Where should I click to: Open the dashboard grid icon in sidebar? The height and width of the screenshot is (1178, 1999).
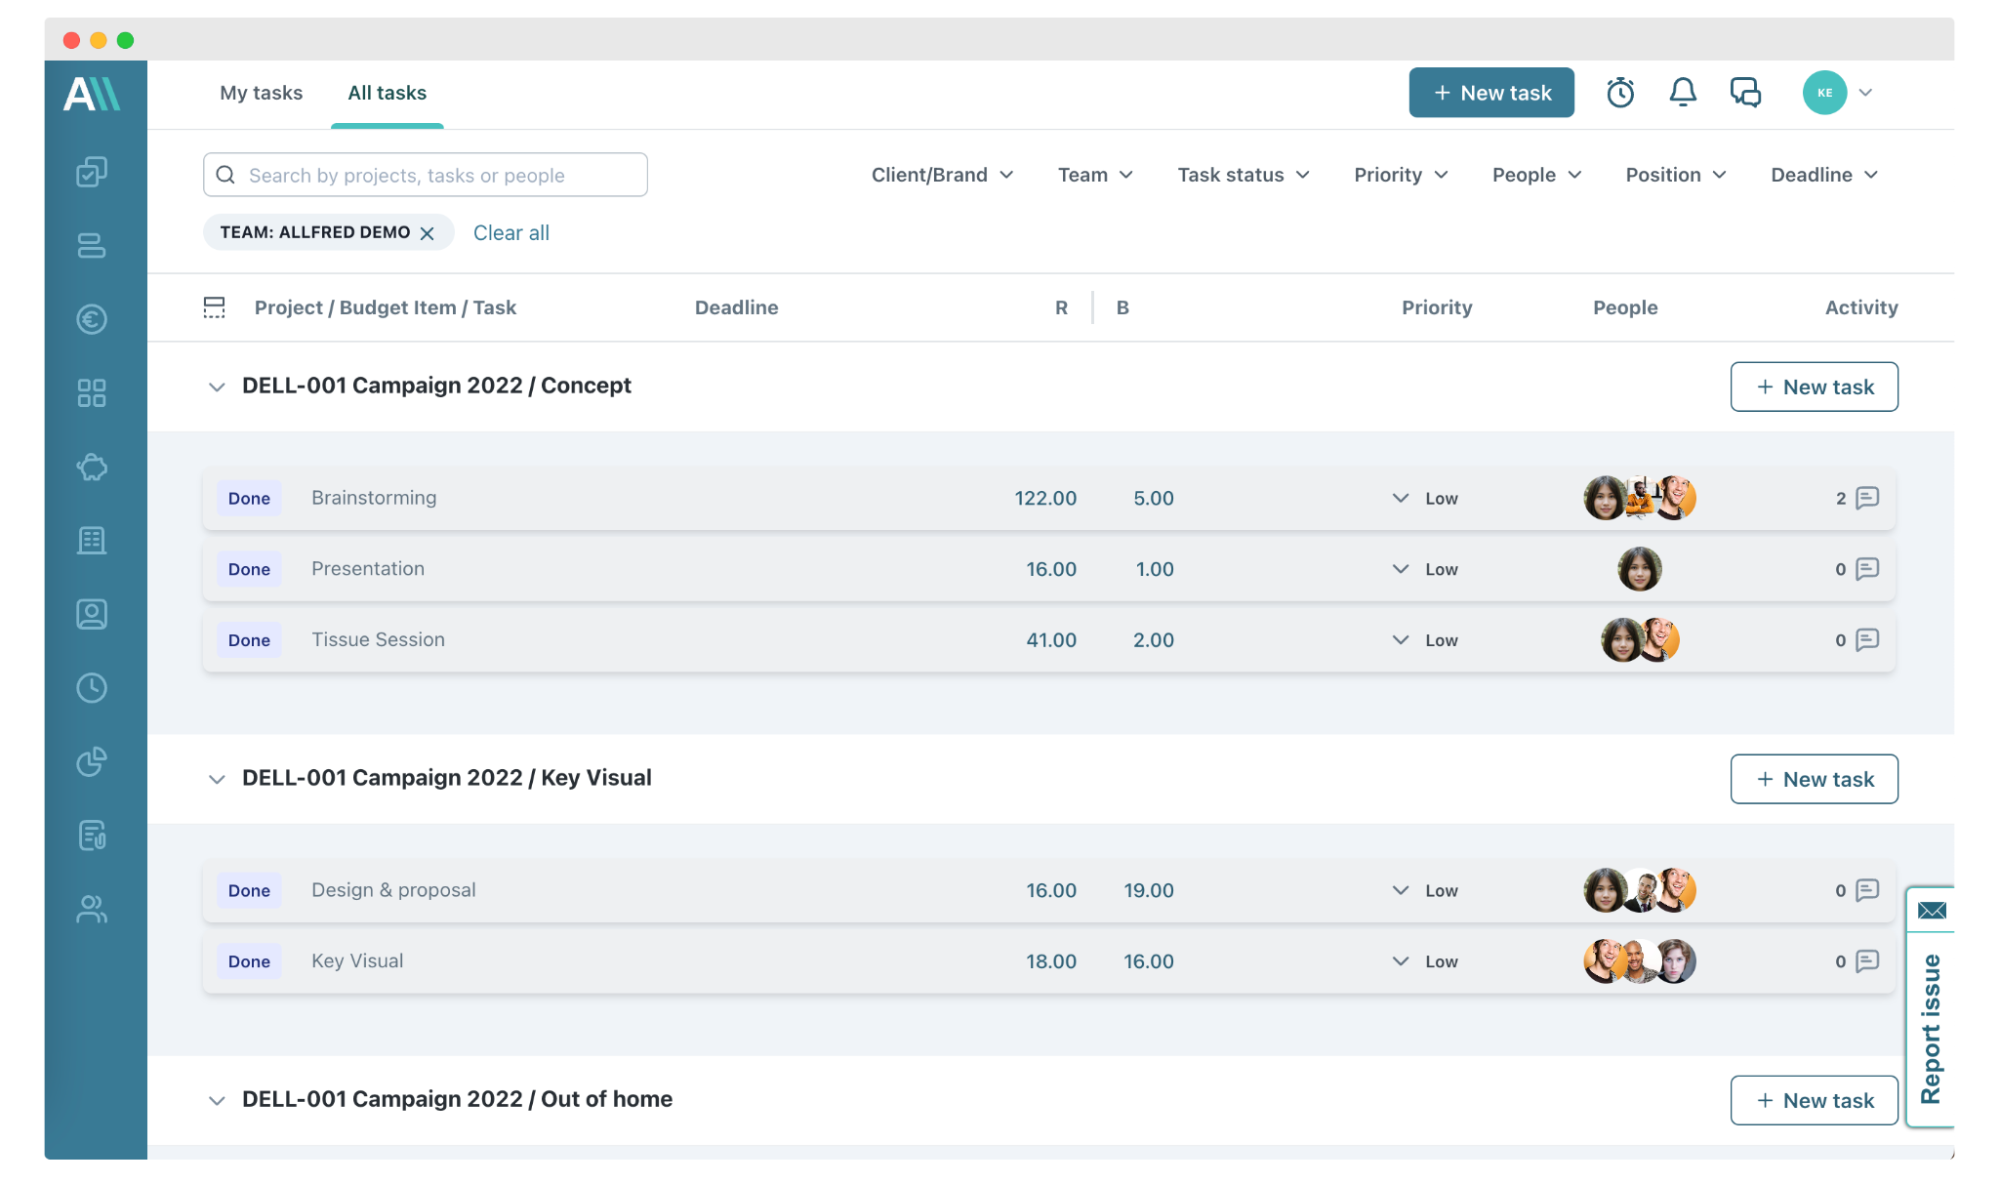tap(92, 393)
